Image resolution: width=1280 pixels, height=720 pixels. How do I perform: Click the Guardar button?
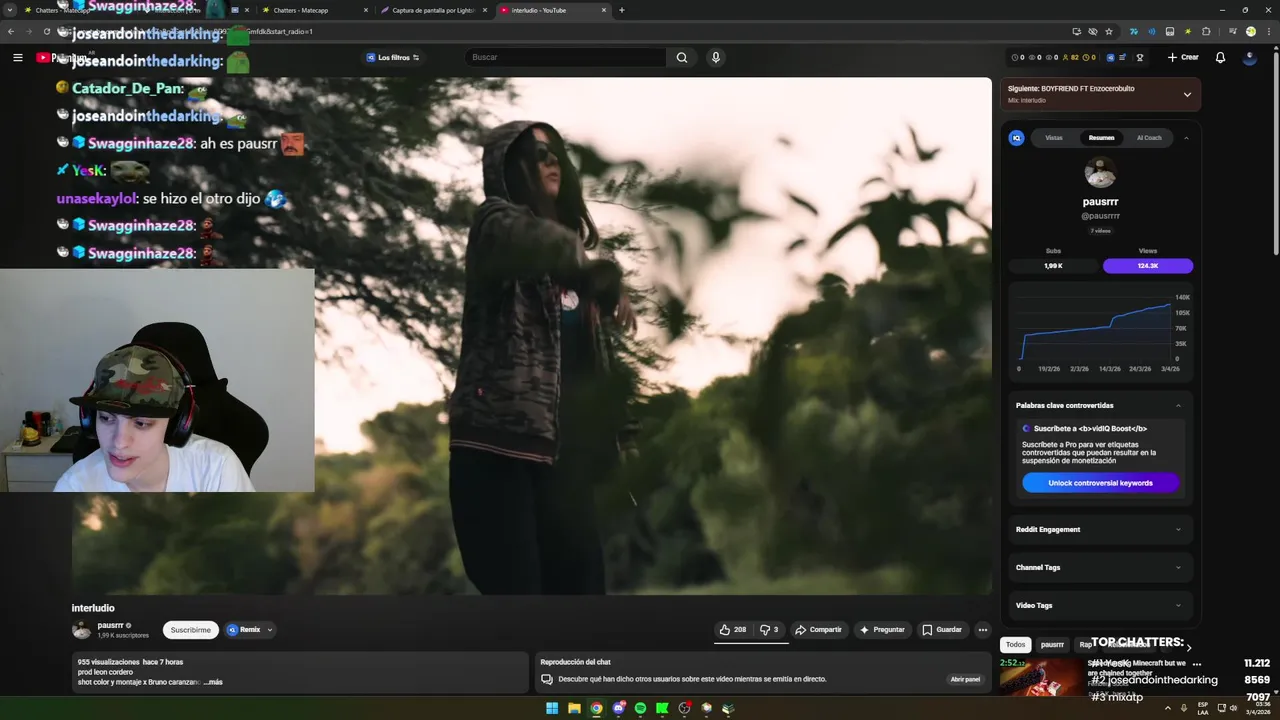(942, 630)
